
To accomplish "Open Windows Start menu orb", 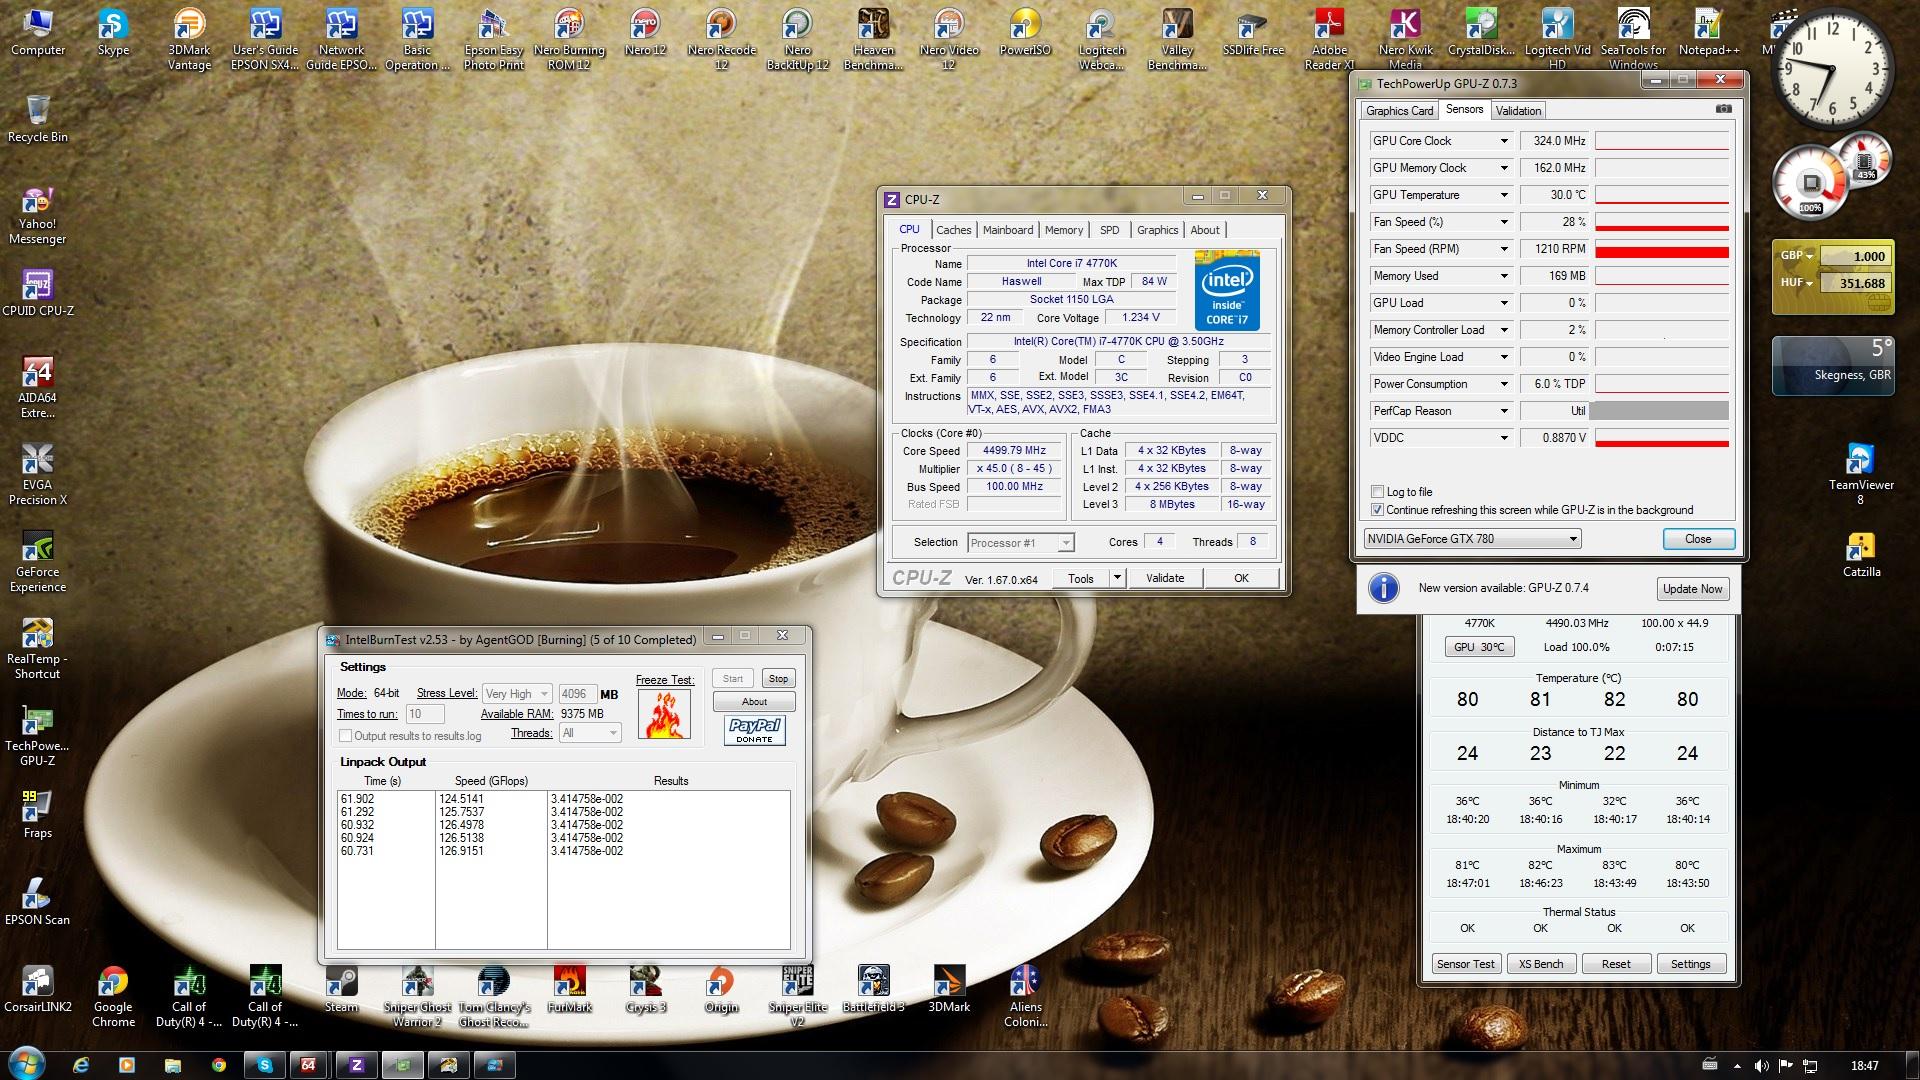I will click(x=27, y=1064).
